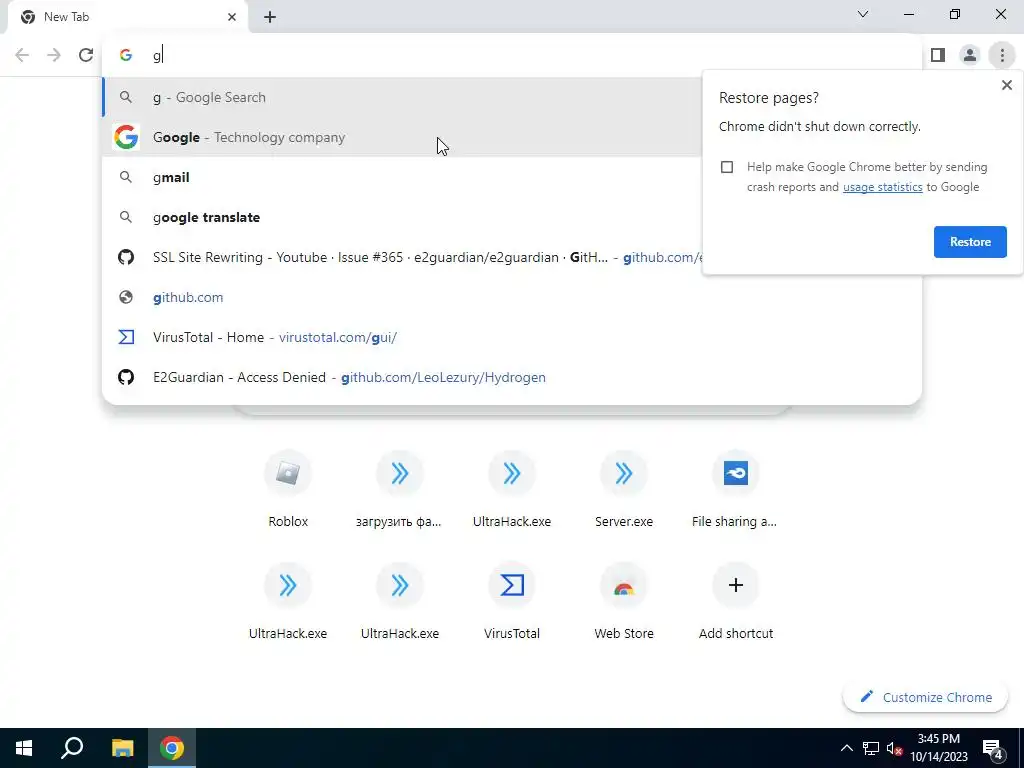The image size is (1024, 768).
Task: Open the Roblox shortcut
Action: pos(288,490)
